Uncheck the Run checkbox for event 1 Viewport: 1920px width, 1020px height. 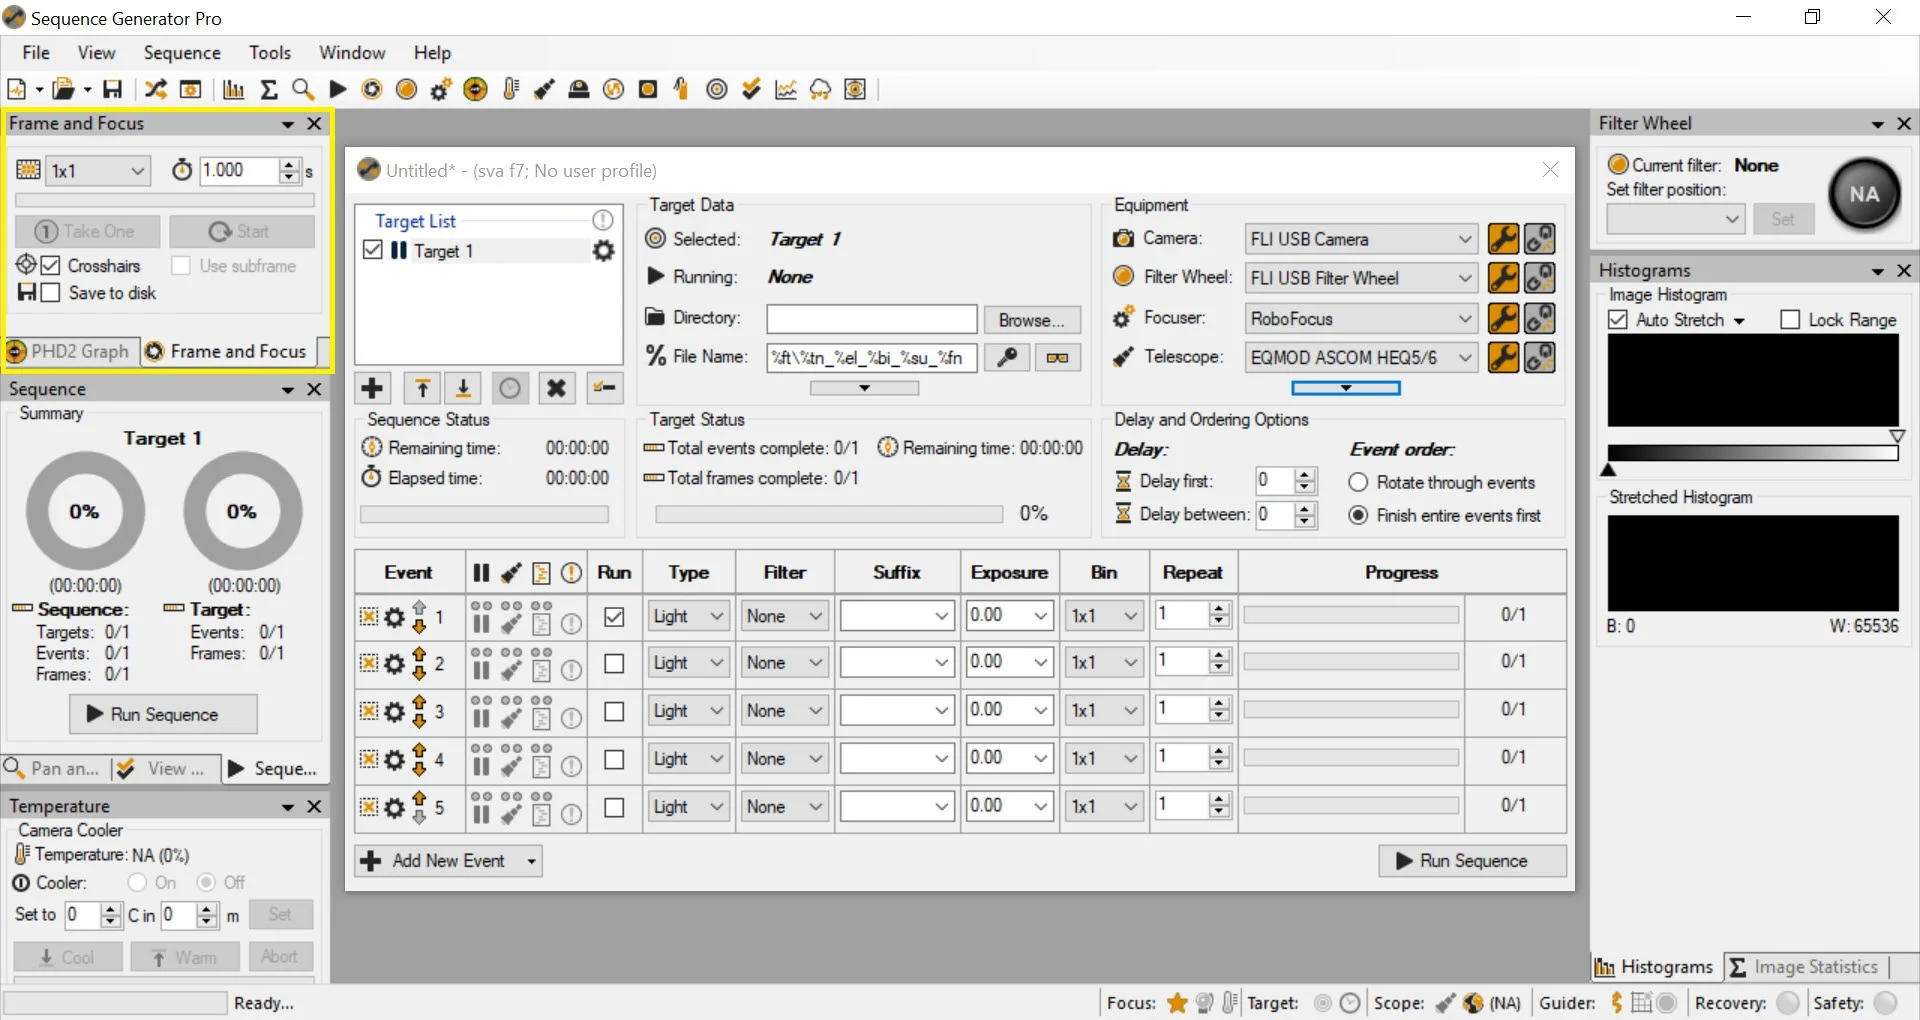coord(614,617)
